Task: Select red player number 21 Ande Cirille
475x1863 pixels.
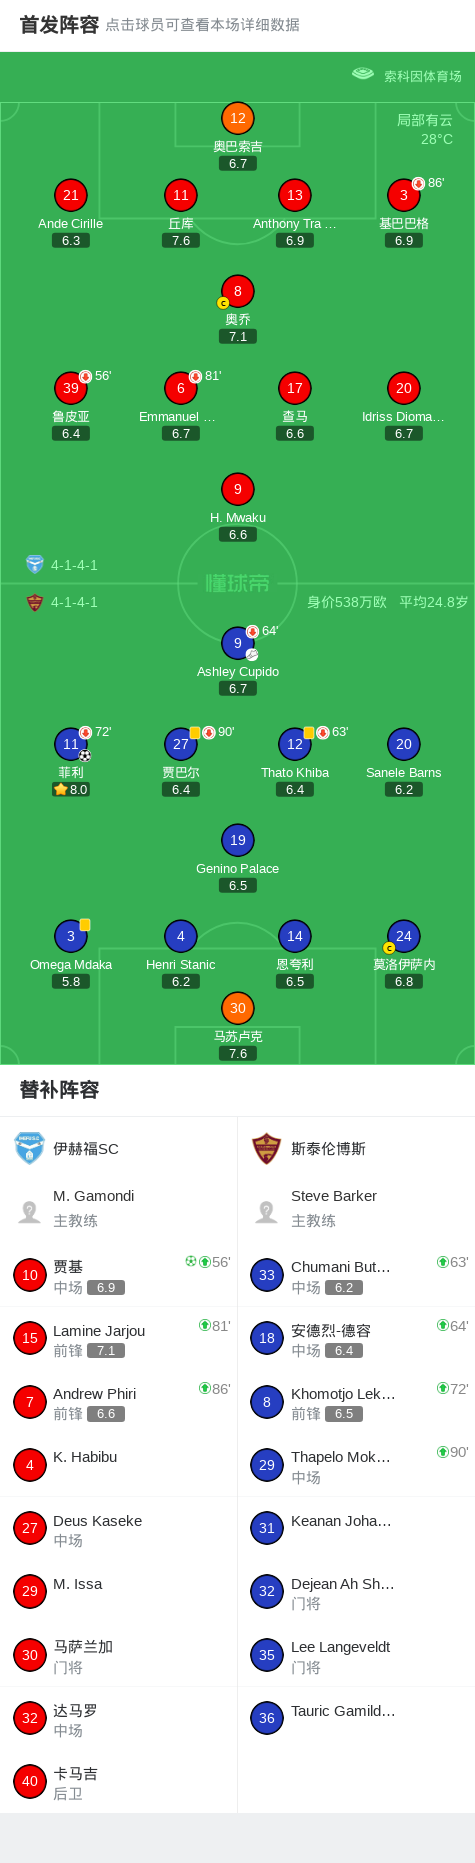Action: 71,195
